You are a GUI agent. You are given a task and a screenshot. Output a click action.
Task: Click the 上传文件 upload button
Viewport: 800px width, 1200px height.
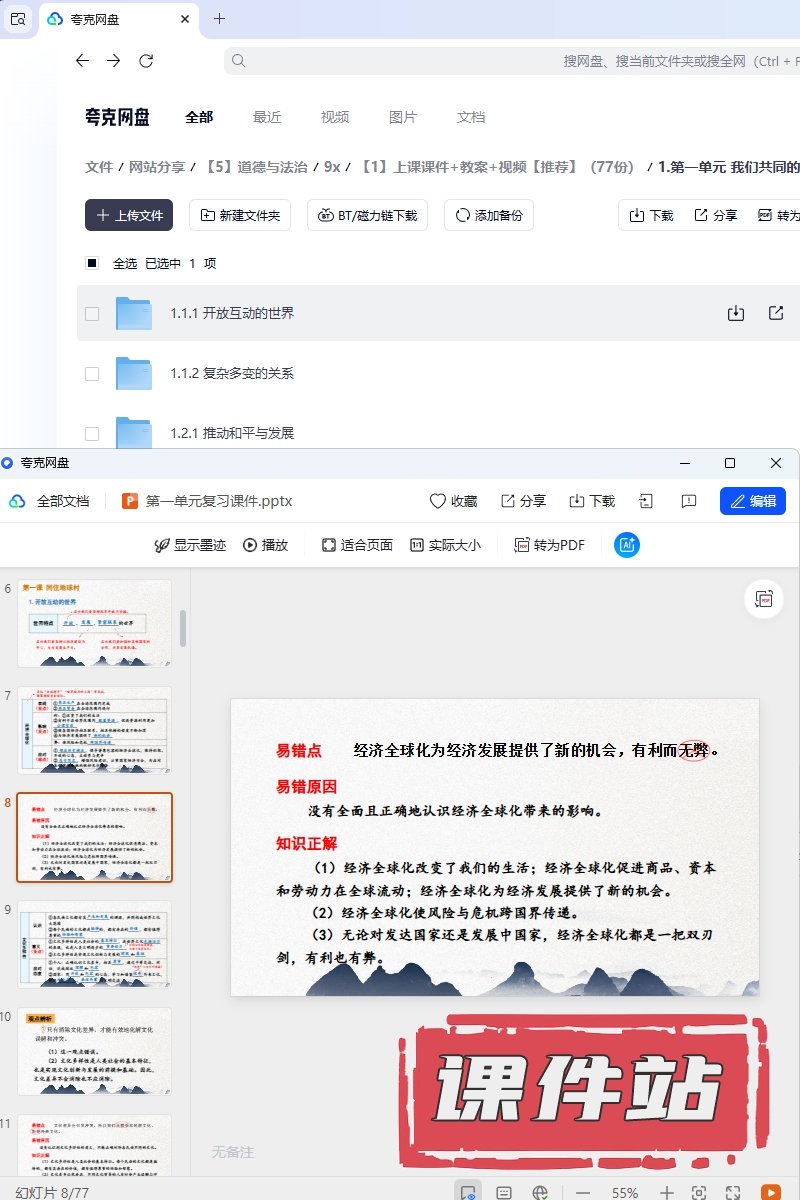coord(129,215)
